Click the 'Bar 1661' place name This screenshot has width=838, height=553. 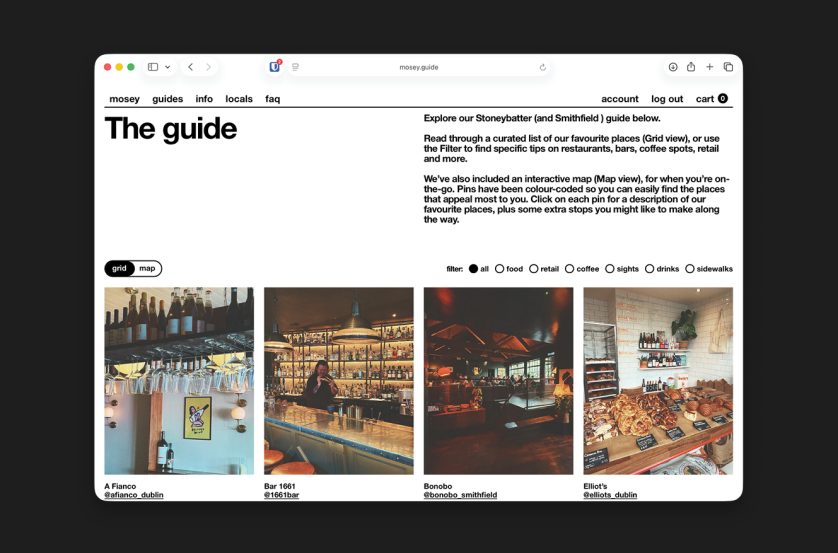click(280, 486)
